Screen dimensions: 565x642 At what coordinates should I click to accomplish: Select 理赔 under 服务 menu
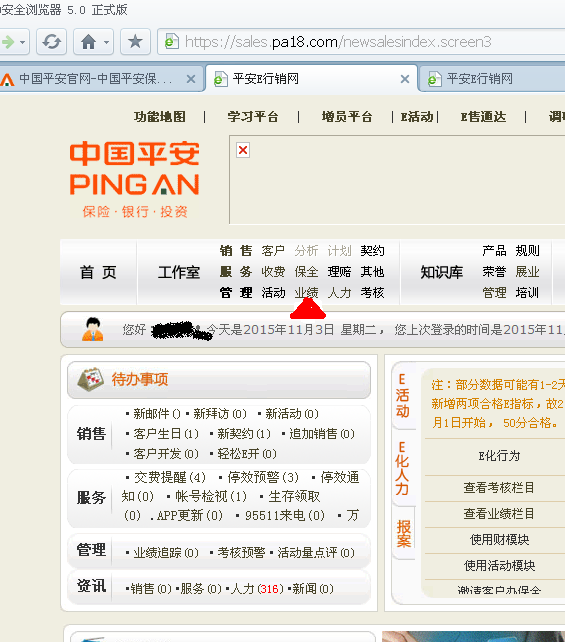[339, 271]
